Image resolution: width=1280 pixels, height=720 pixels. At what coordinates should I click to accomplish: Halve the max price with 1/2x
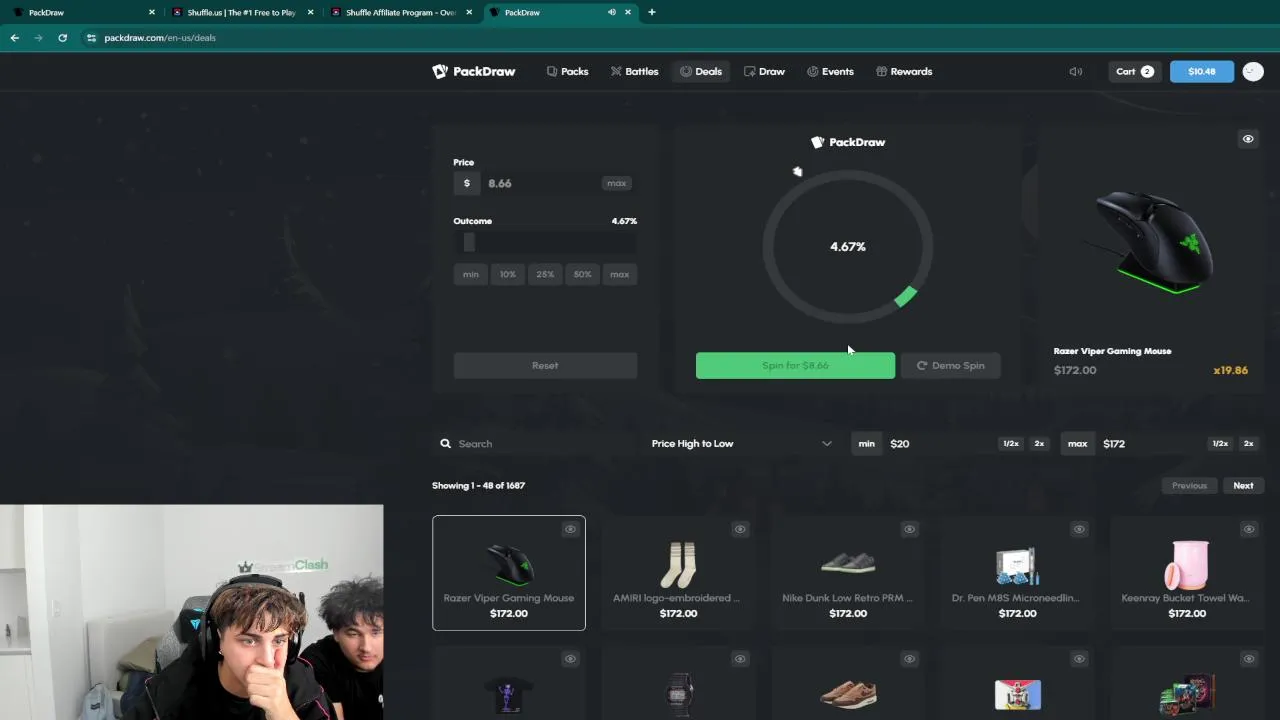tap(1220, 444)
